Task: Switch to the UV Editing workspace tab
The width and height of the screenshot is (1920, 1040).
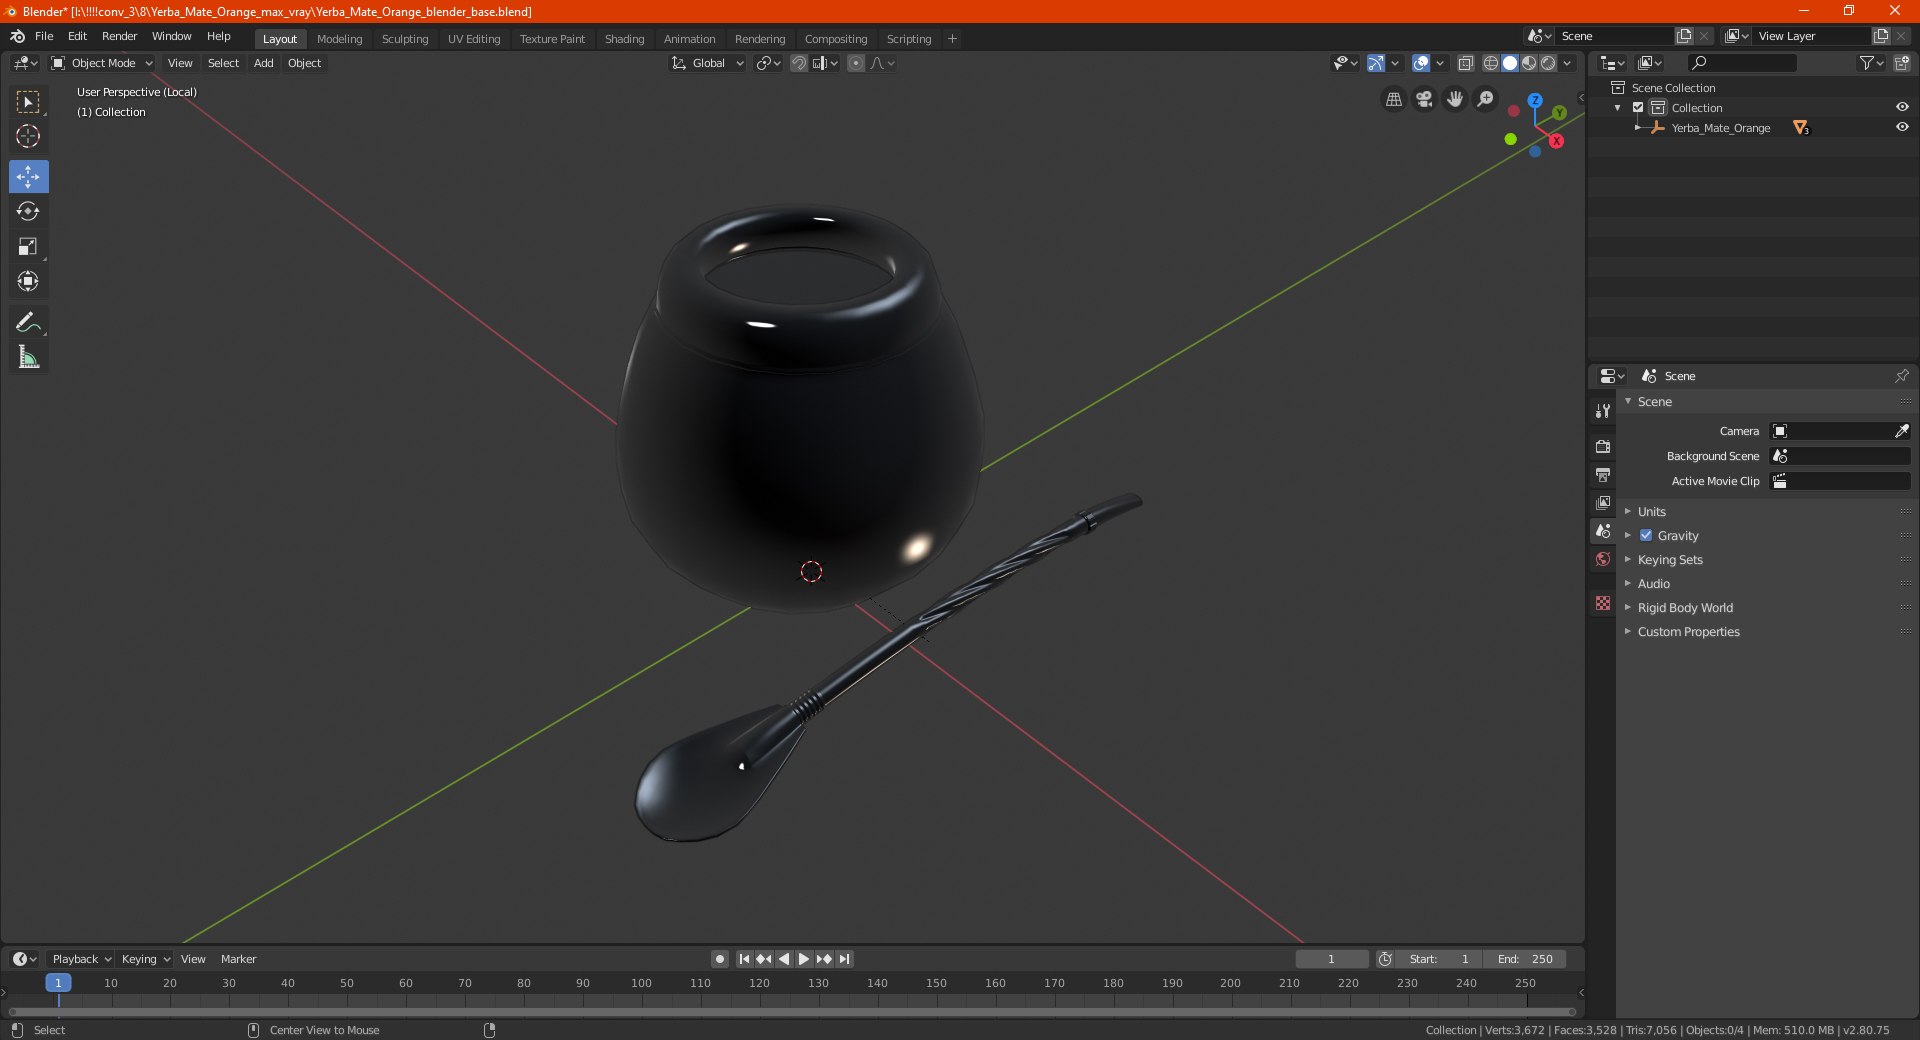Action: coord(474,39)
